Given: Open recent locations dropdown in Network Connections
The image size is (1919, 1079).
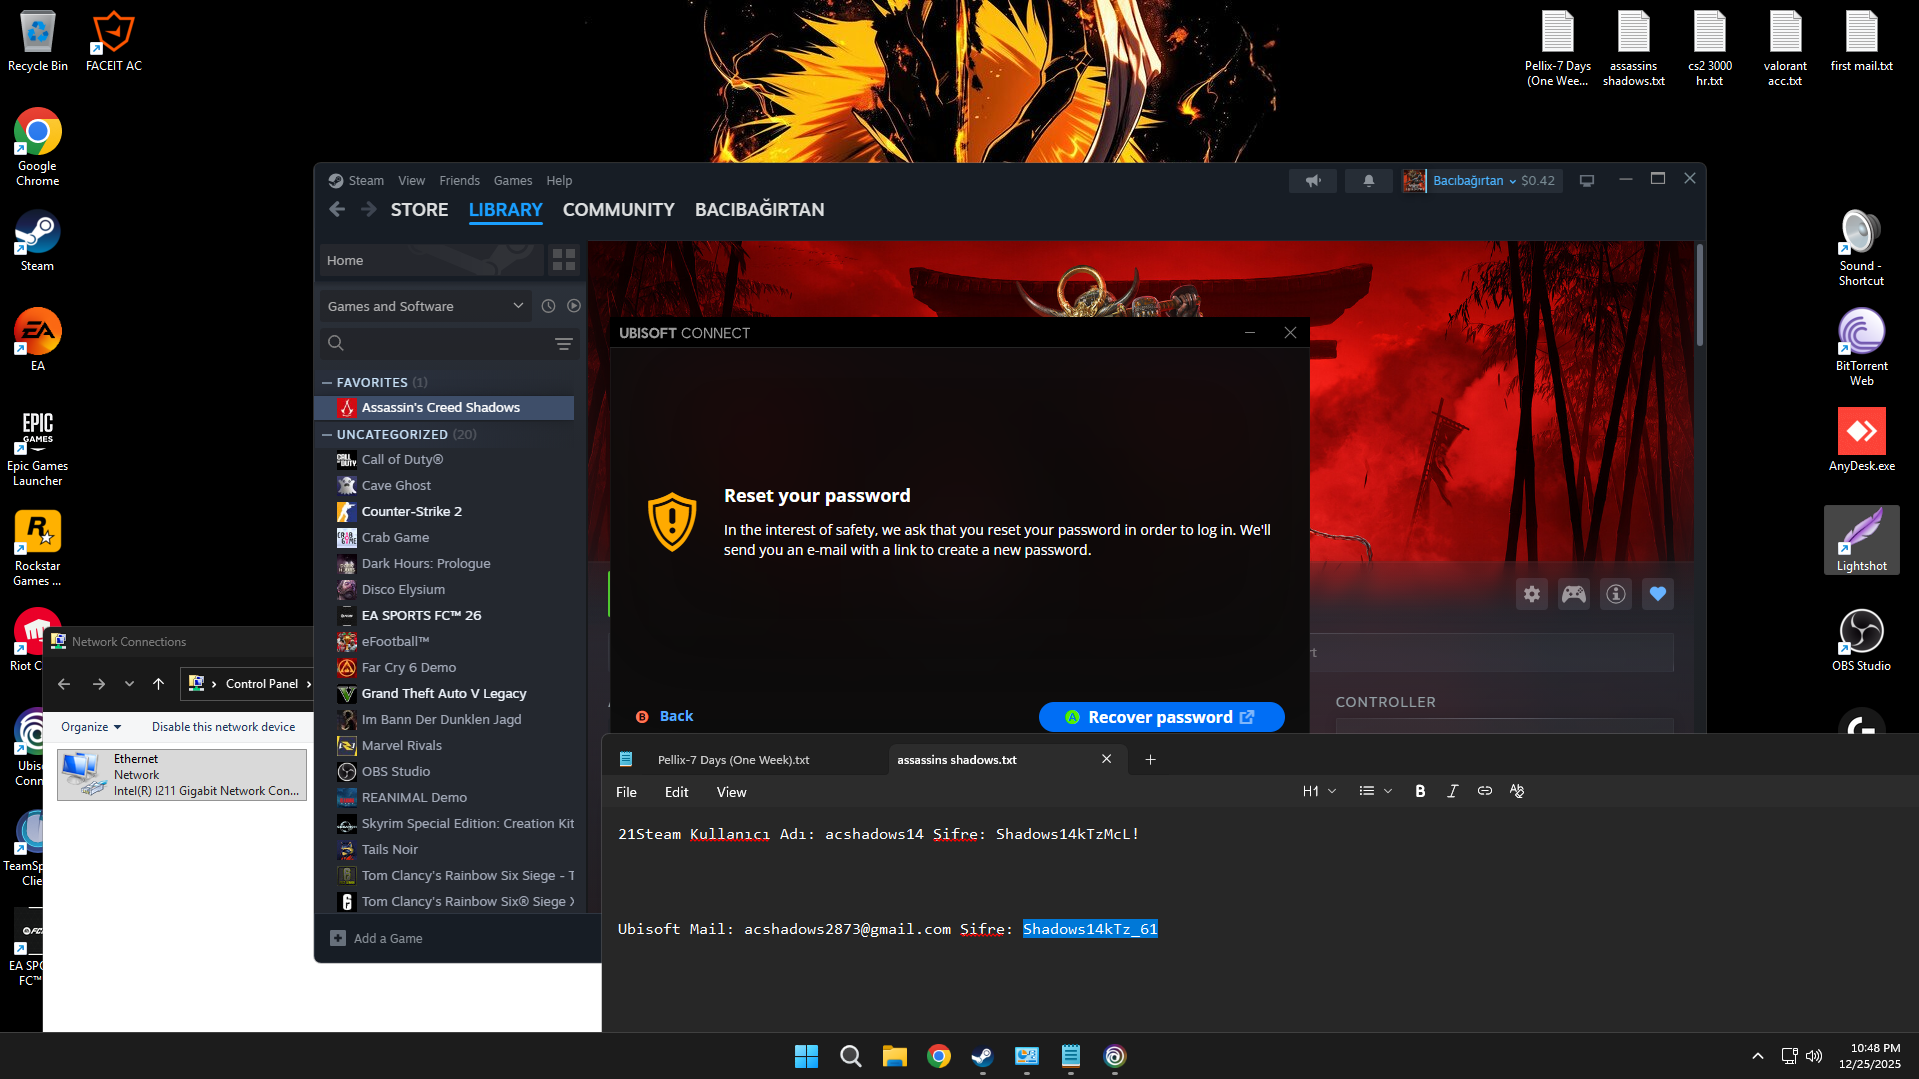Looking at the screenshot, I should pyautogui.click(x=129, y=684).
